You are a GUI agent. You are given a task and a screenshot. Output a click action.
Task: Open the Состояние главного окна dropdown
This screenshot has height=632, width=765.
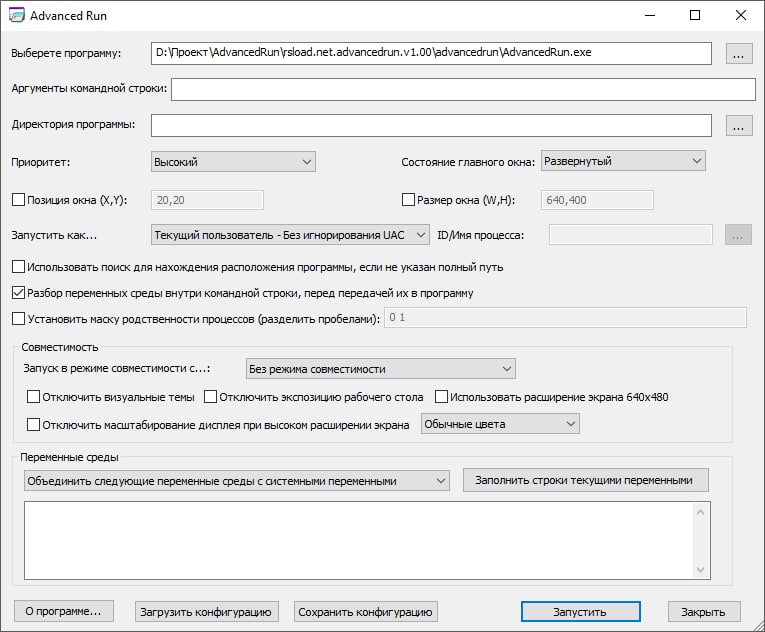[623, 161]
